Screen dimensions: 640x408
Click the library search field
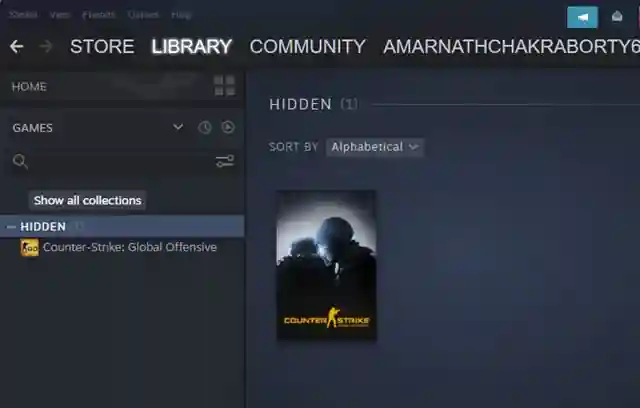122,161
